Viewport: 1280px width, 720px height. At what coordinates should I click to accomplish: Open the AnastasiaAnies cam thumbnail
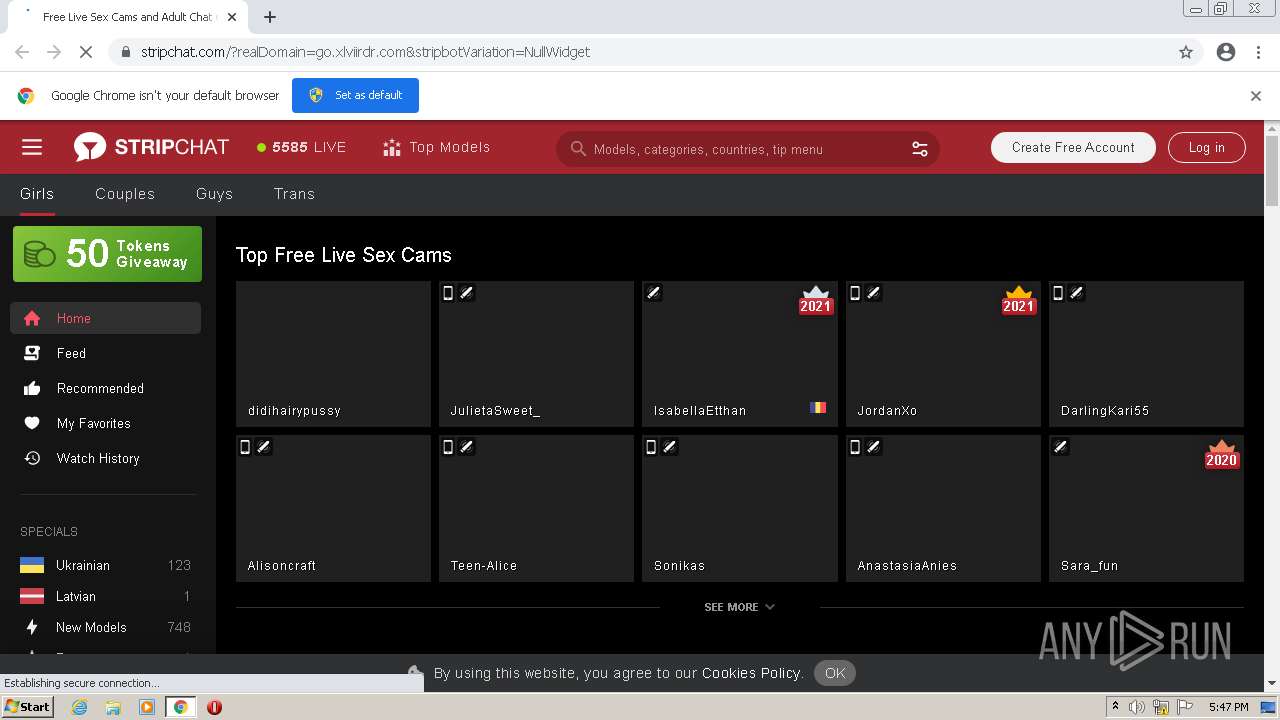coord(943,508)
